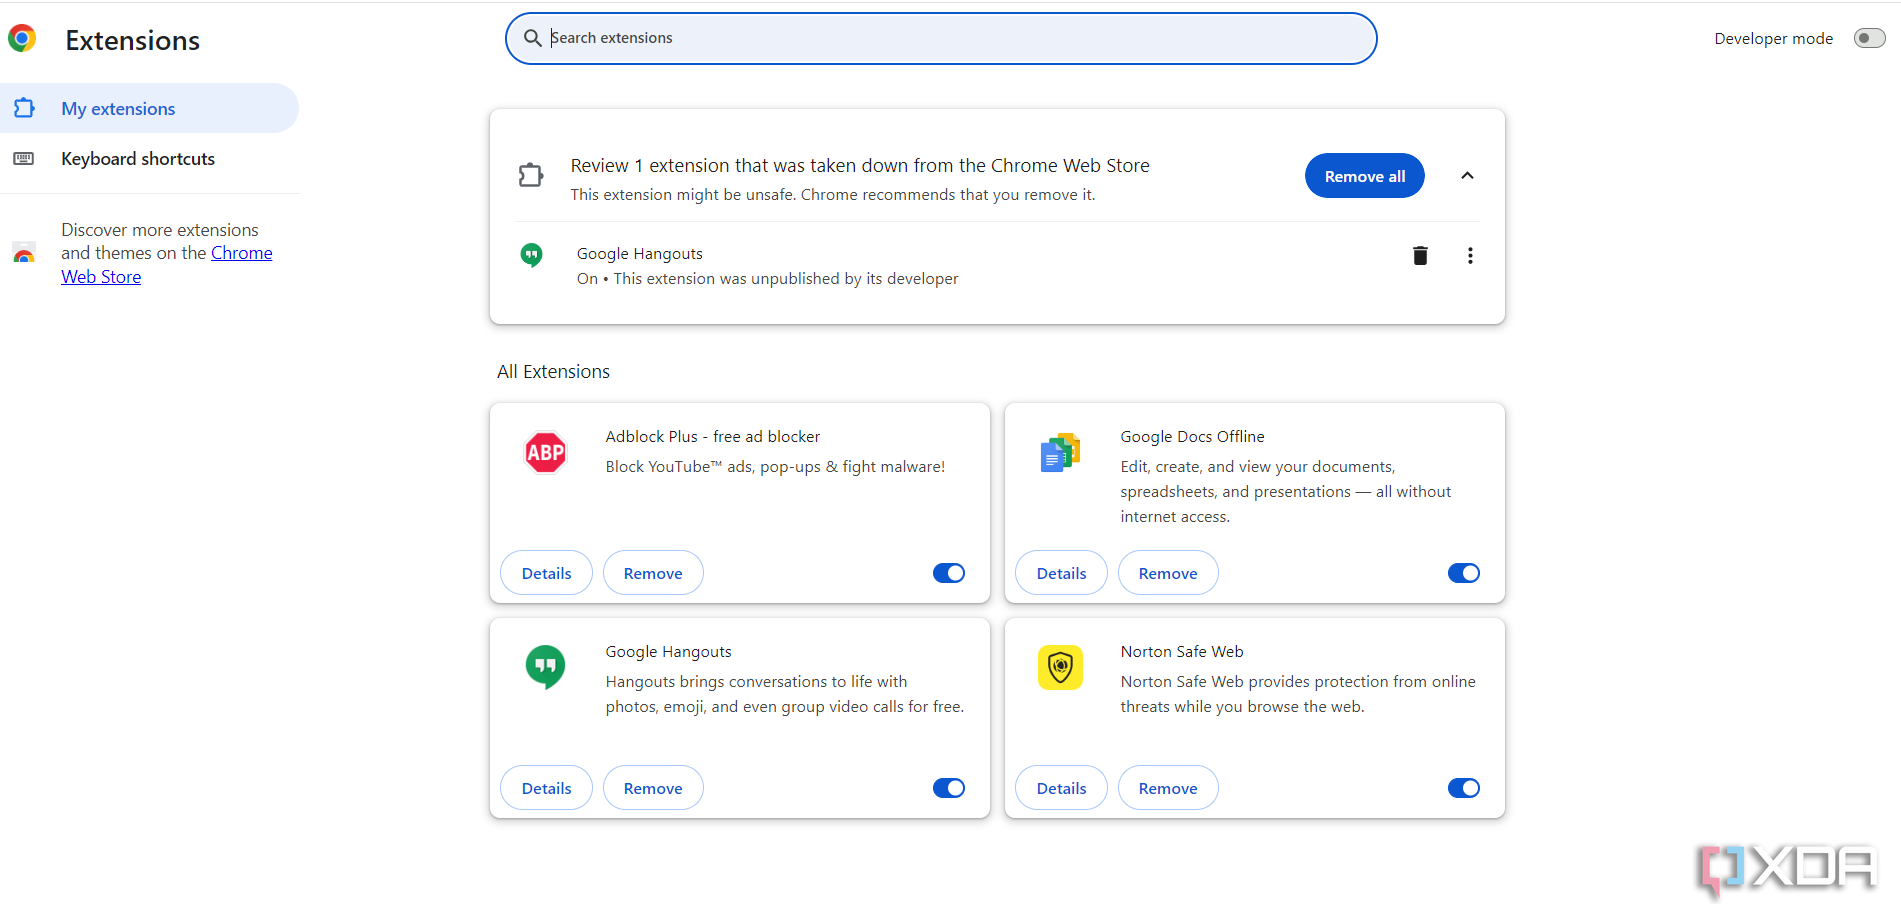Click the search magnifier icon
This screenshot has width=1901, height=924.
coord(533,38)
